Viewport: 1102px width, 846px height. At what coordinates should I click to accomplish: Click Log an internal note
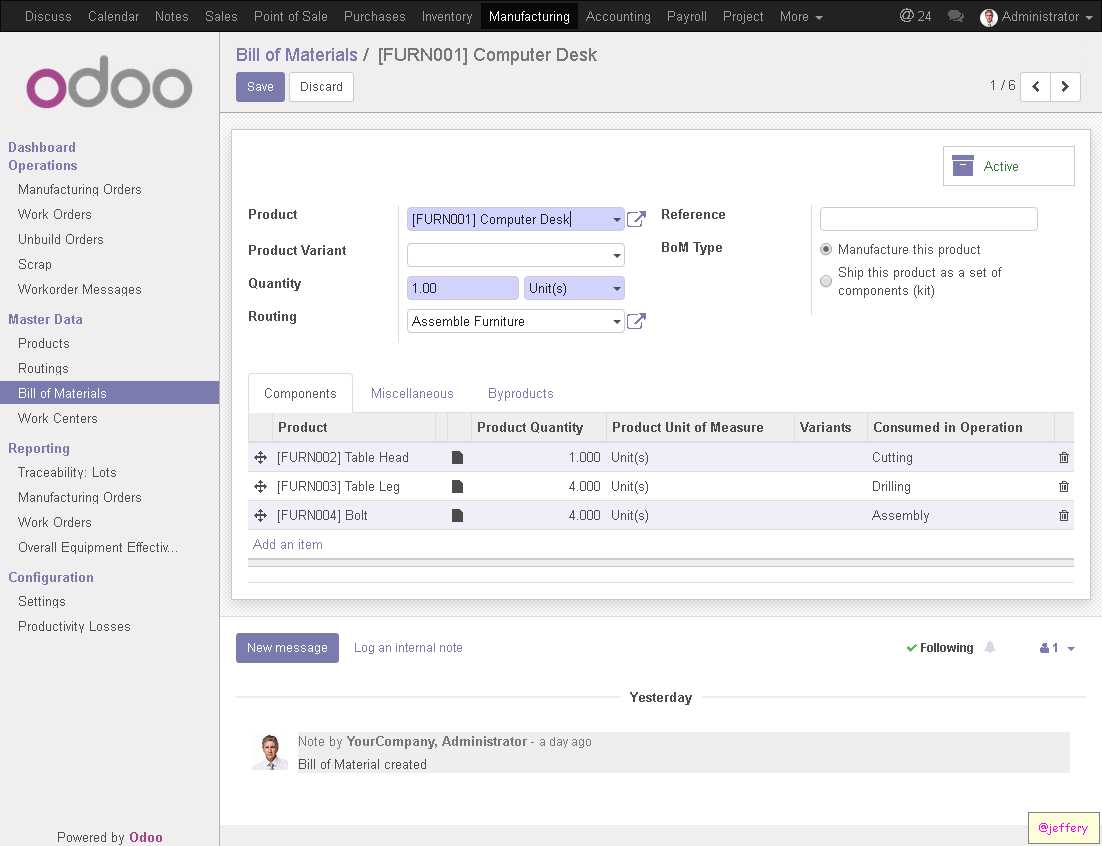click(x=408, y=648)
